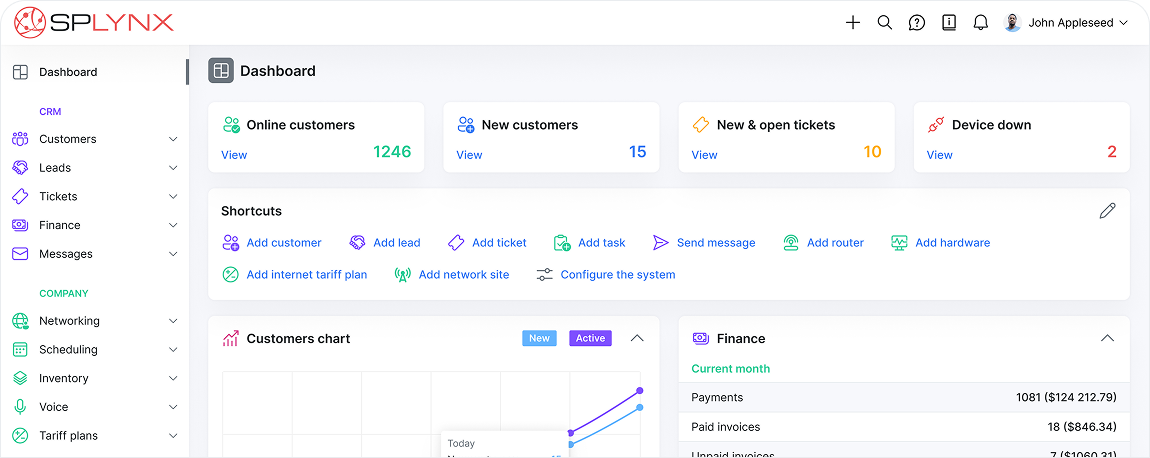
Task: Click the Device down plug icon
Action: click(x=936, y=125)
